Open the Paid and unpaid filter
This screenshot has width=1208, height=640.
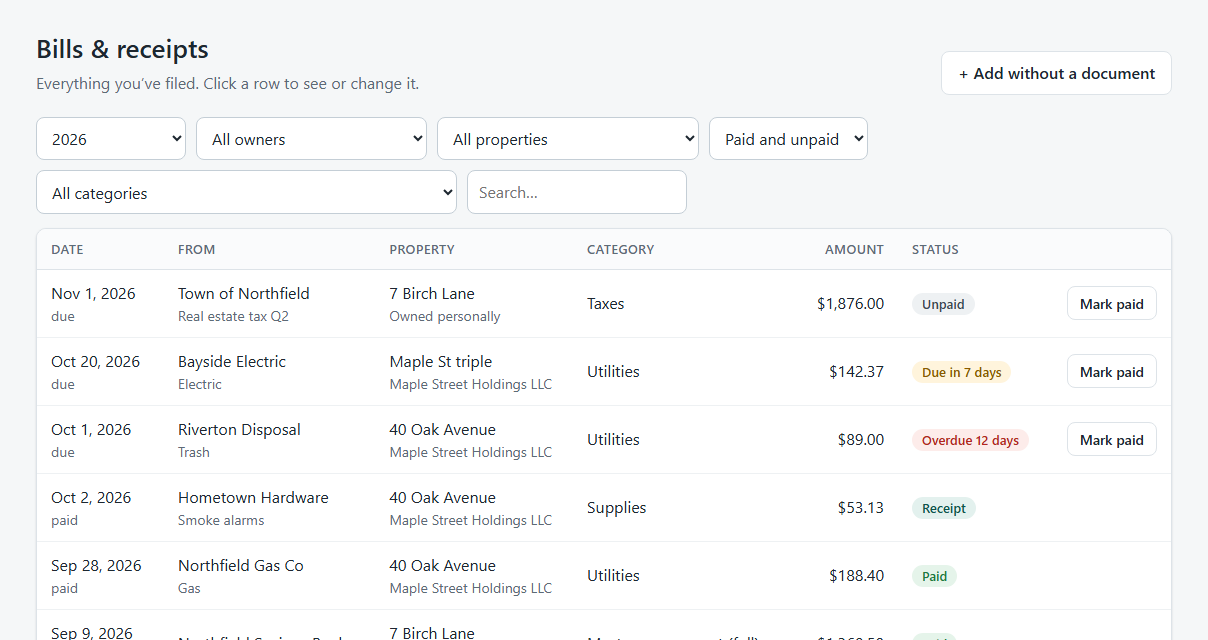coord(788,139)
